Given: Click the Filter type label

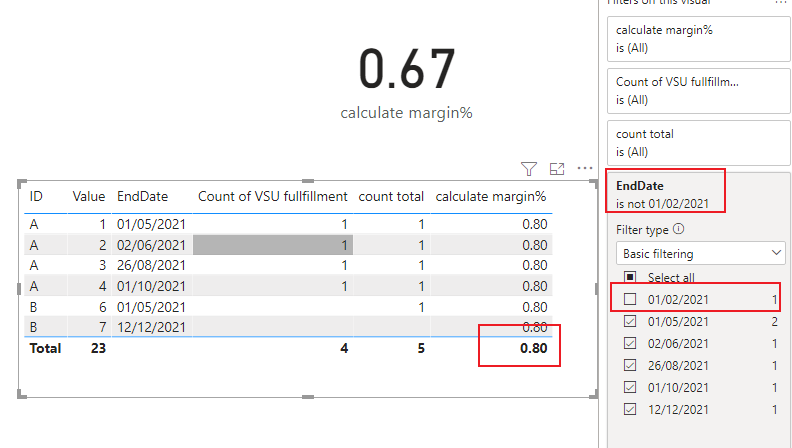Looking at the screenshot, I should point(642,230).
